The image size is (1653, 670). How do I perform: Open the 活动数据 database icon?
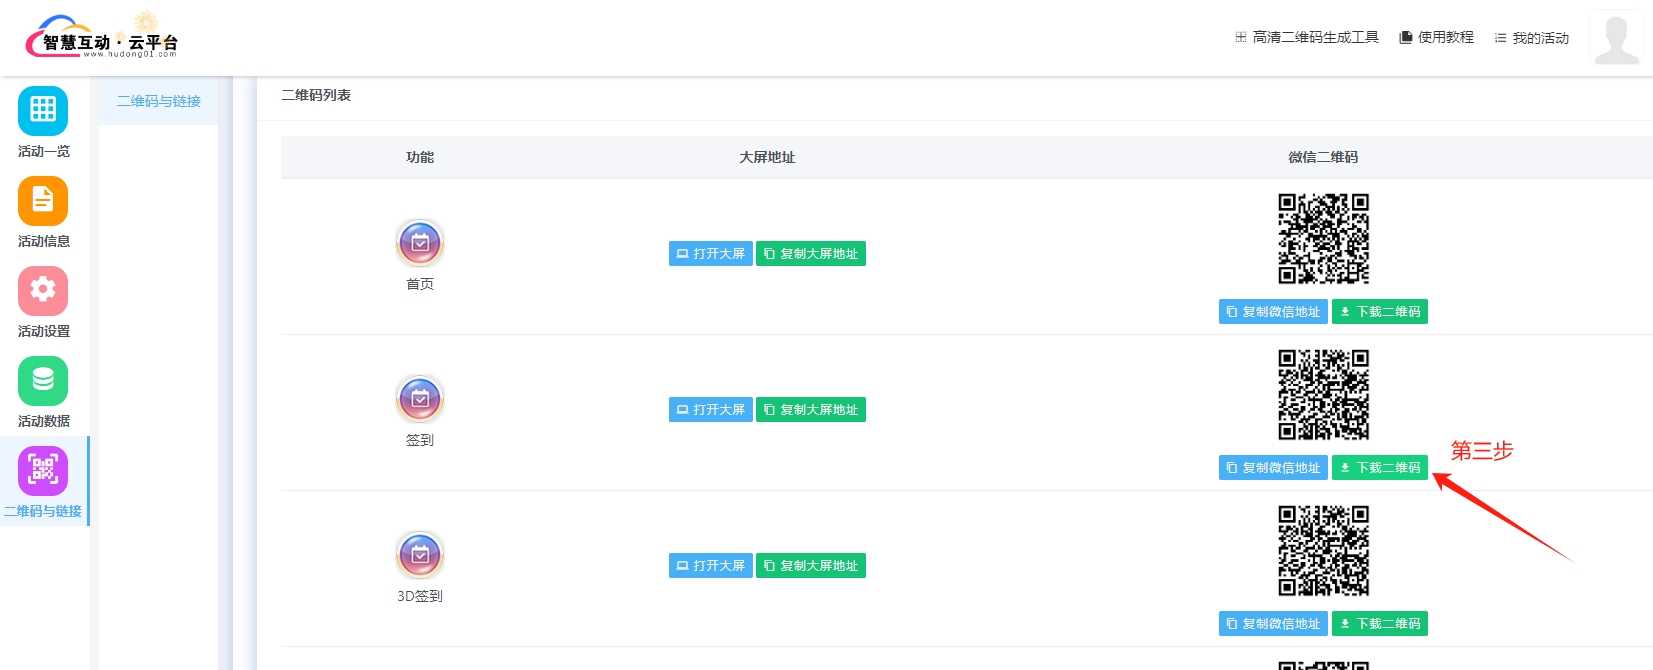point(43,381)
